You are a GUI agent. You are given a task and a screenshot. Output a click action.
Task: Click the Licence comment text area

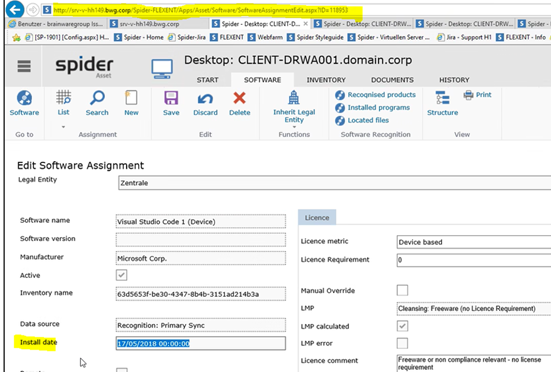coord(474,363)
